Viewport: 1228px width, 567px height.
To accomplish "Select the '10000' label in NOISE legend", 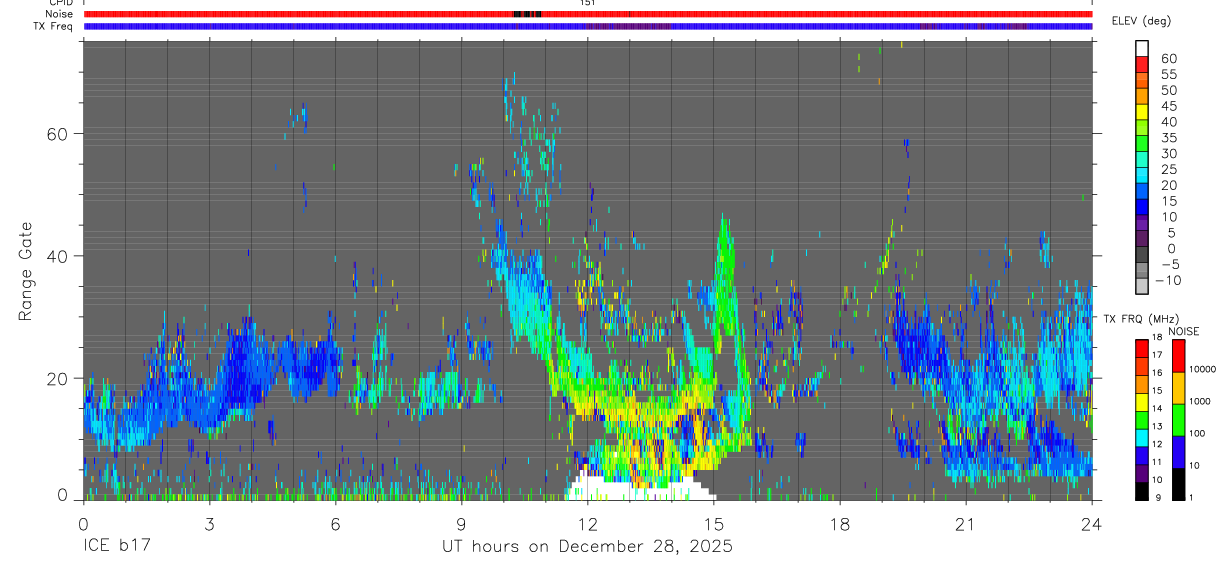I will point(1203,369).
